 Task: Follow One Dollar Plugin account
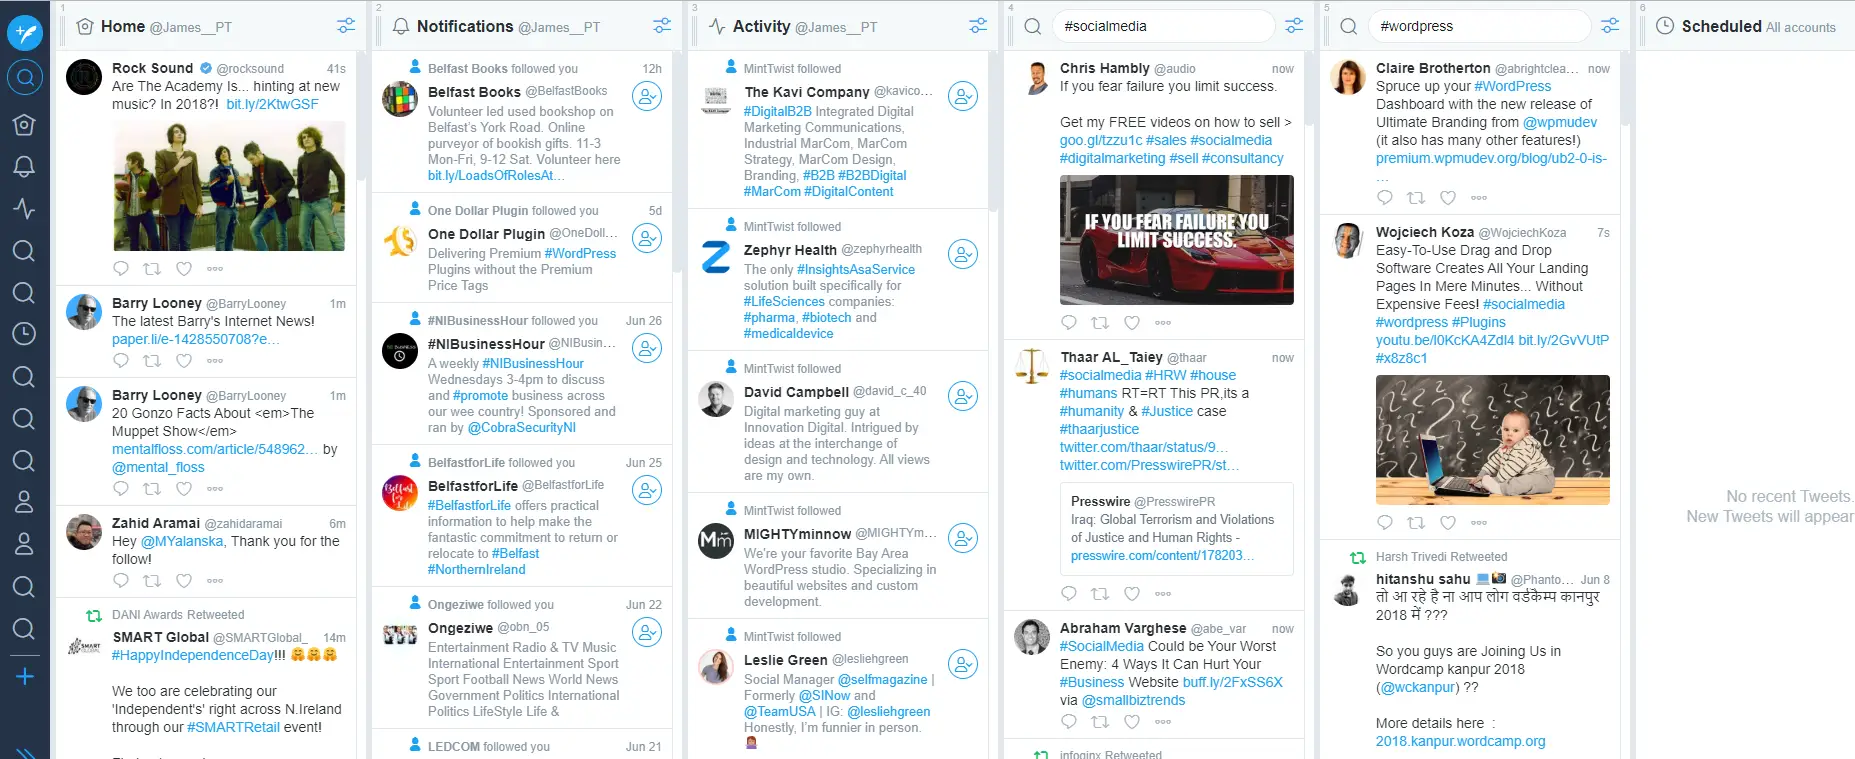coord(647,238)
